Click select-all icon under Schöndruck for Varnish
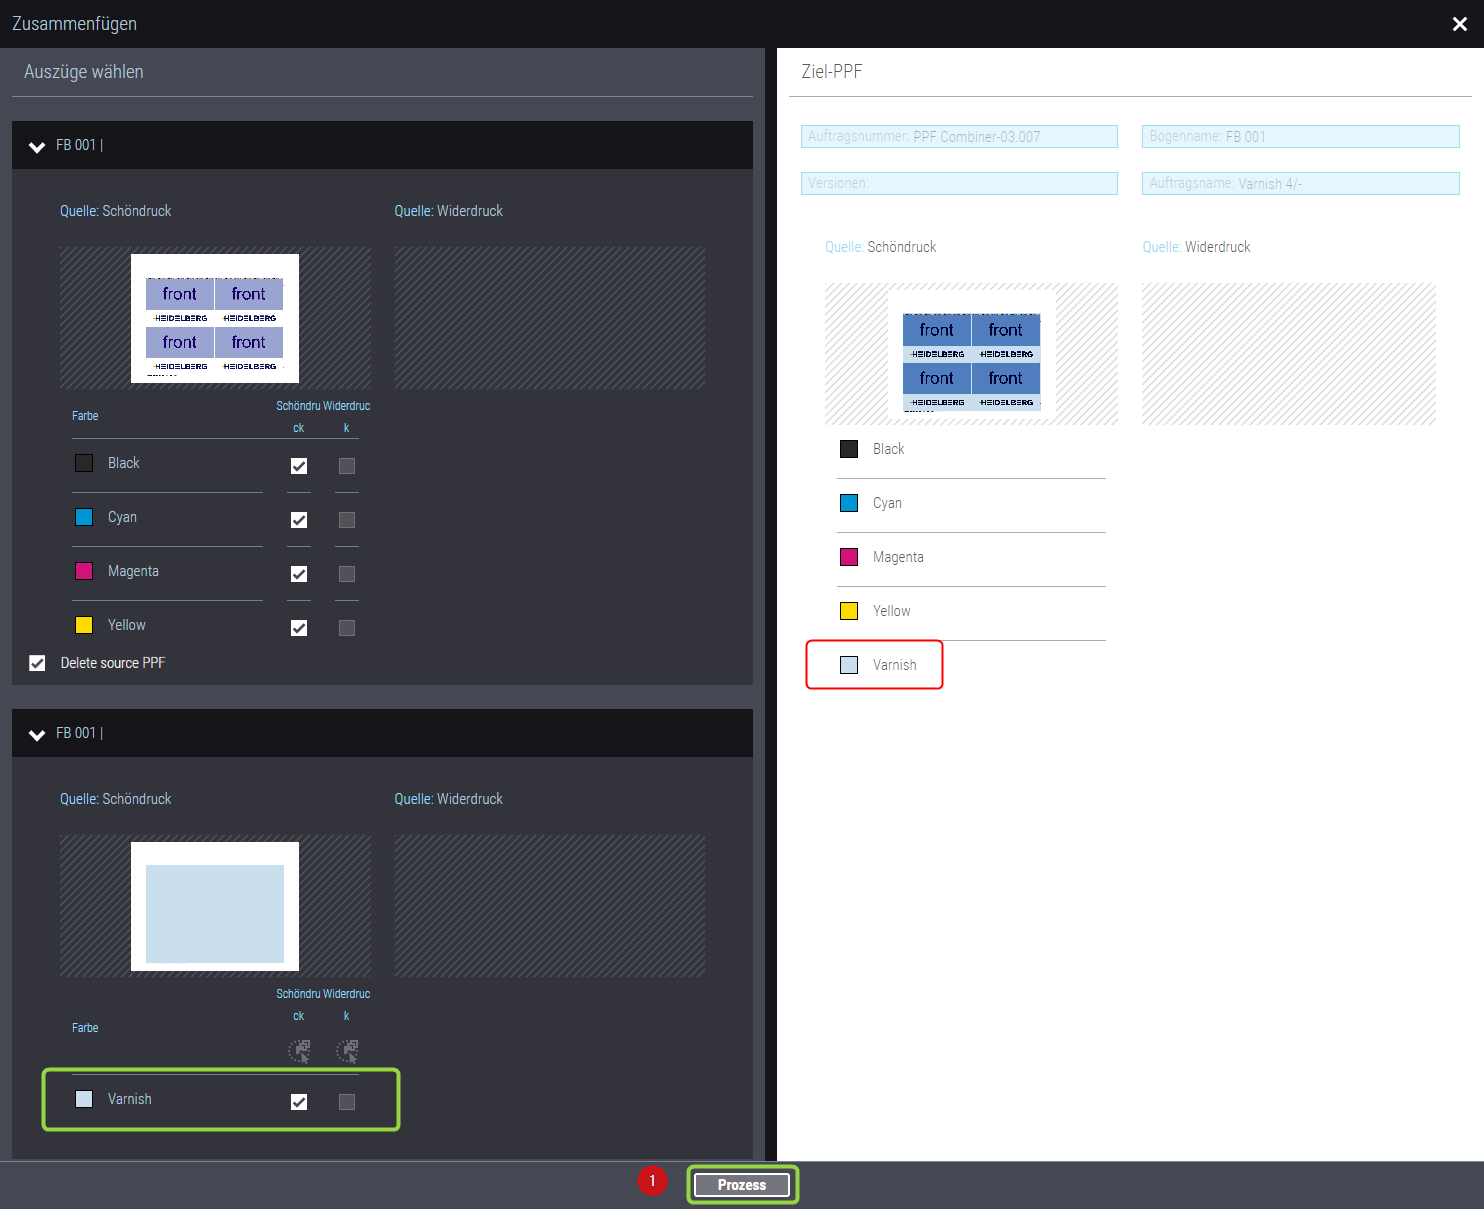Viewport: 1484px width, 1209px height. [299, 1051]
